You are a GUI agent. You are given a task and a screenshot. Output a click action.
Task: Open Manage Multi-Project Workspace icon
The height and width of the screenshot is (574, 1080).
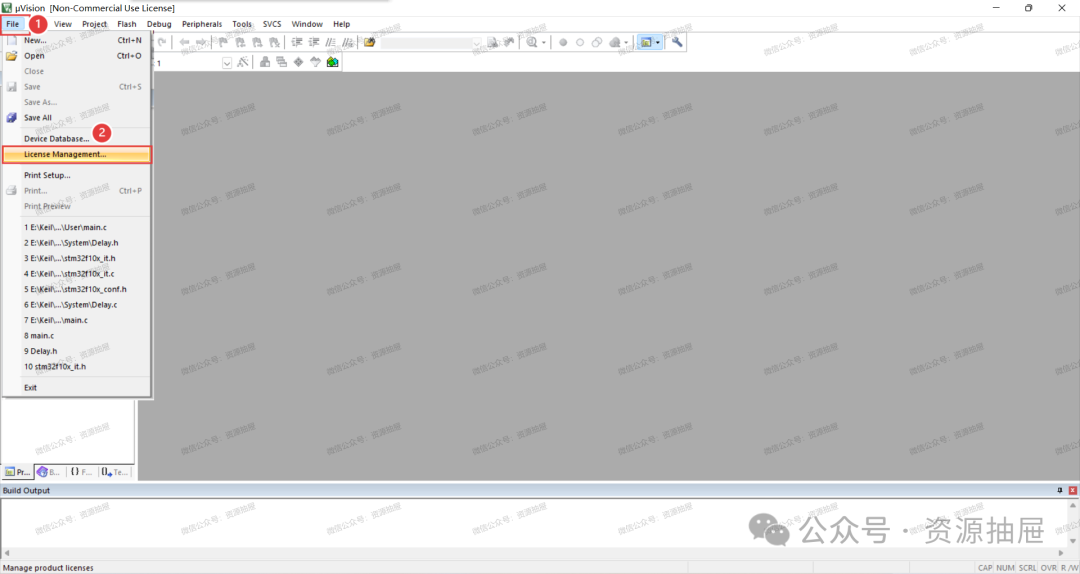[x=282, y=62]
